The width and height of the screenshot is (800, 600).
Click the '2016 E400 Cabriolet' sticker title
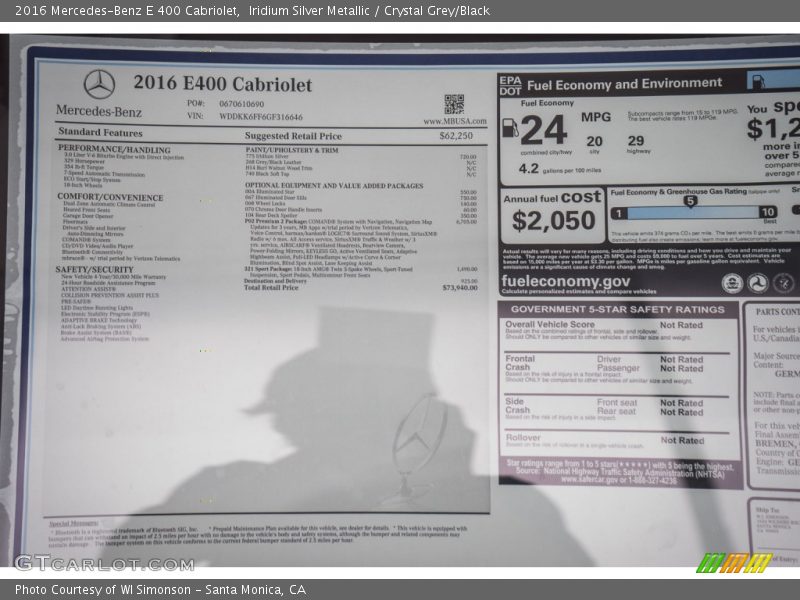[x=222, y=84]
